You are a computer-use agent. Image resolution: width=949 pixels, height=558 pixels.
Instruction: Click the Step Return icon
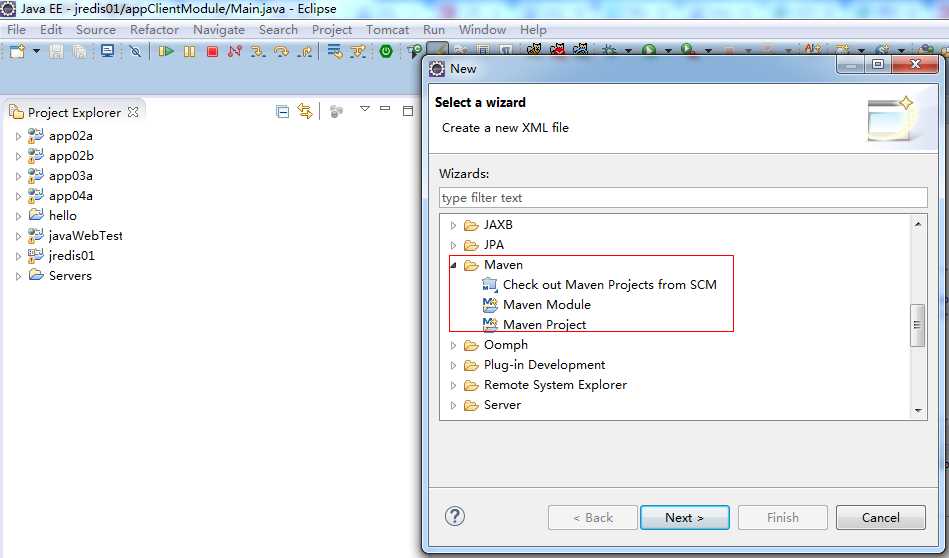(304, 51)
